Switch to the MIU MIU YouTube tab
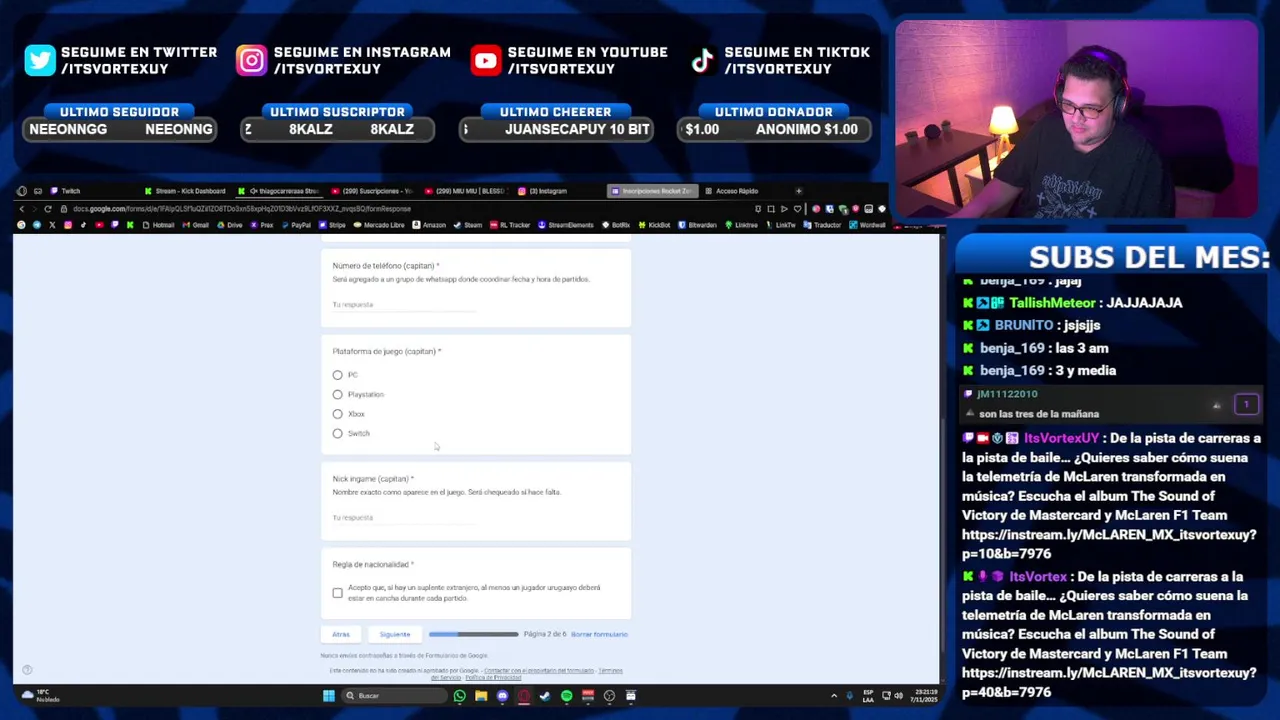This screenshot has width=1280, height=720. coord(464,191)
